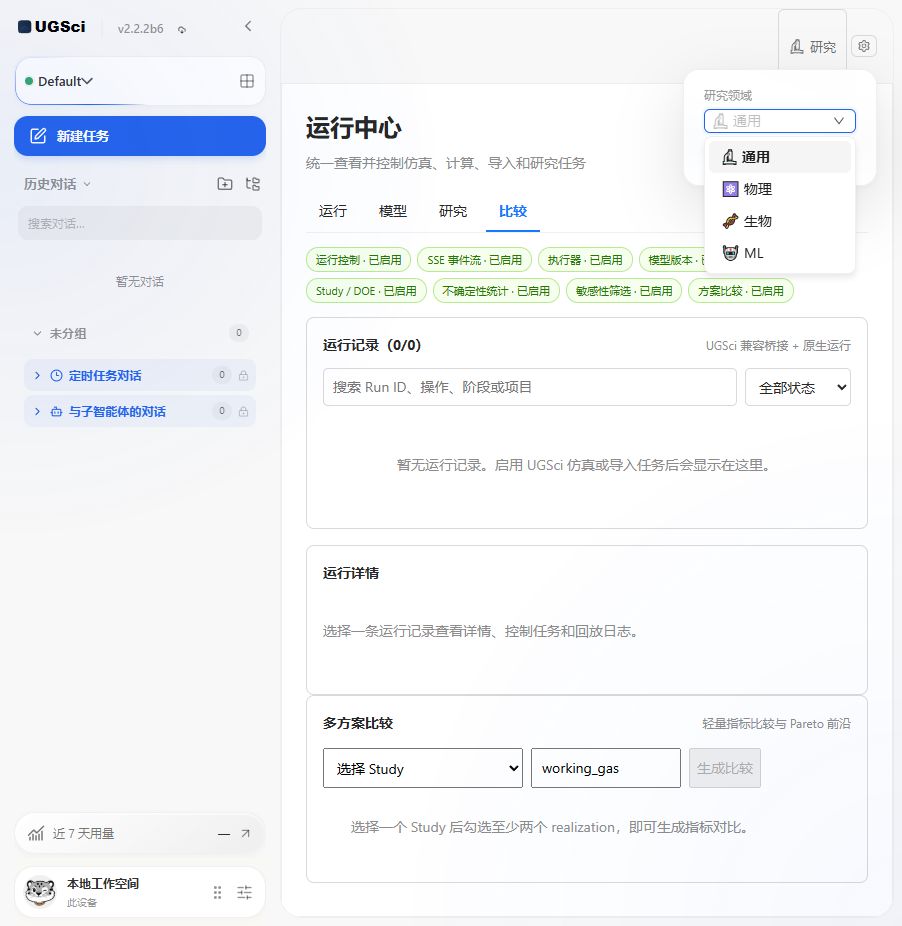Screen dimensions: 902x926
Task: Click the UGSci logo
Action: click(x=51, y=27)
